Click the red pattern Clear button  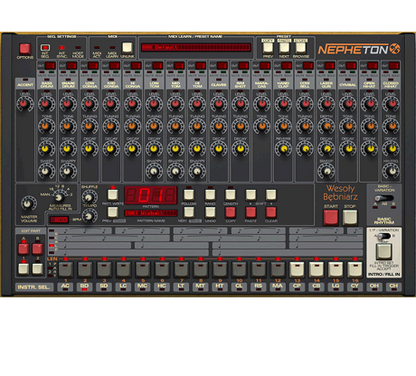271,212
